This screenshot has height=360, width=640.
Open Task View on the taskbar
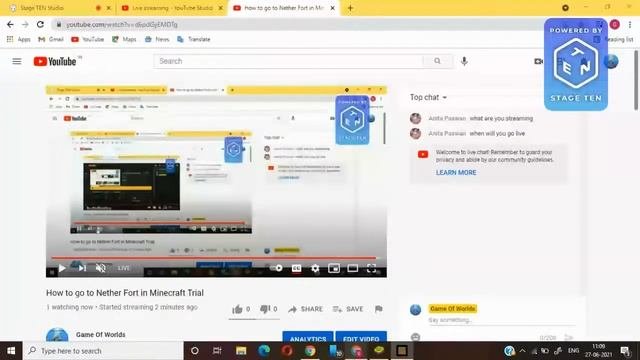click(x=217, y=351)
